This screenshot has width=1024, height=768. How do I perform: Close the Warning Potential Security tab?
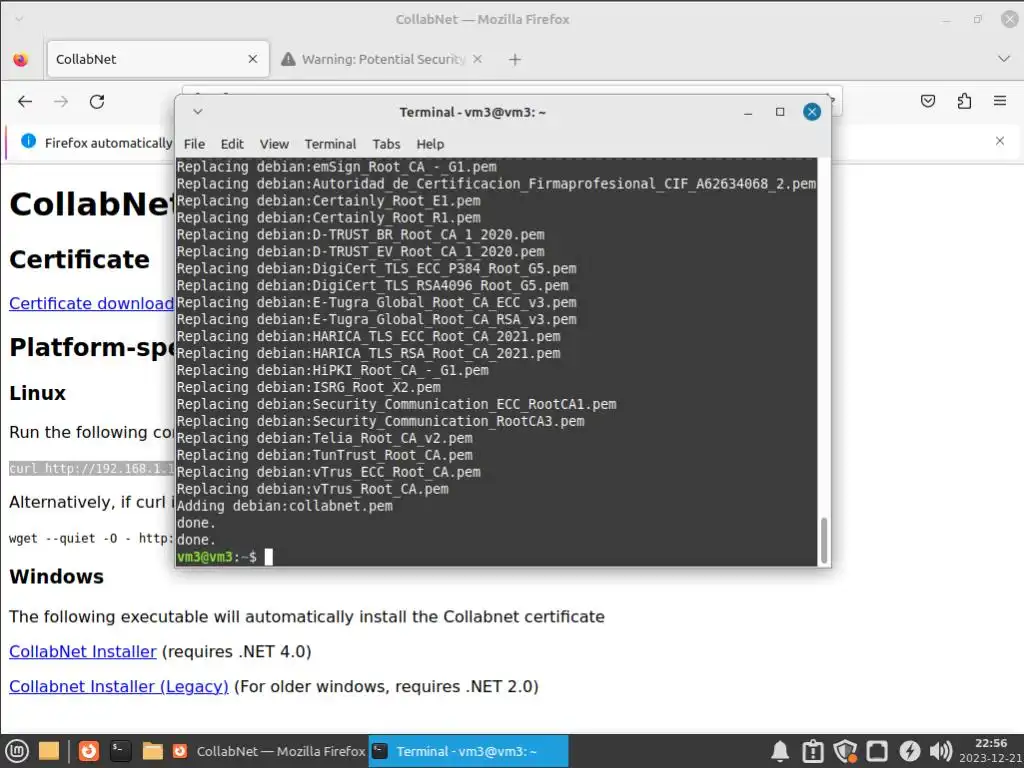click(477, 59)
